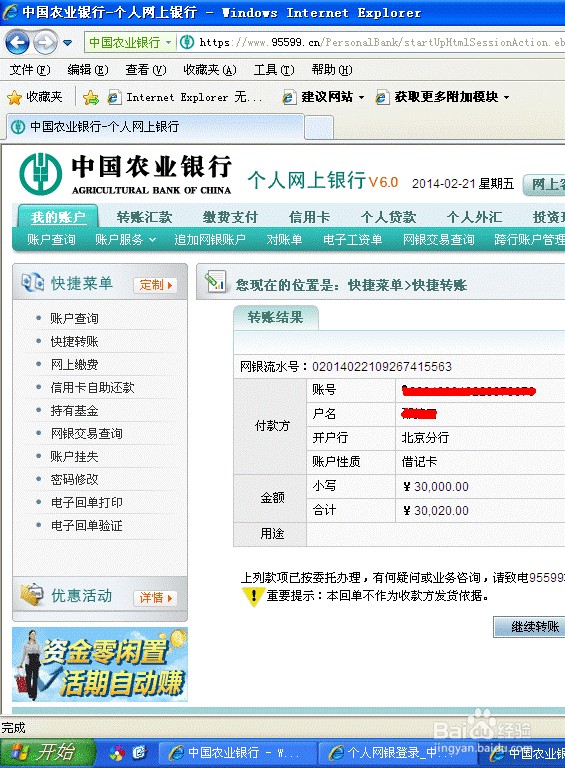Click the 资金零闲置 活期自动赚 banner
This screenshot has width=565, height=768.
100,665
